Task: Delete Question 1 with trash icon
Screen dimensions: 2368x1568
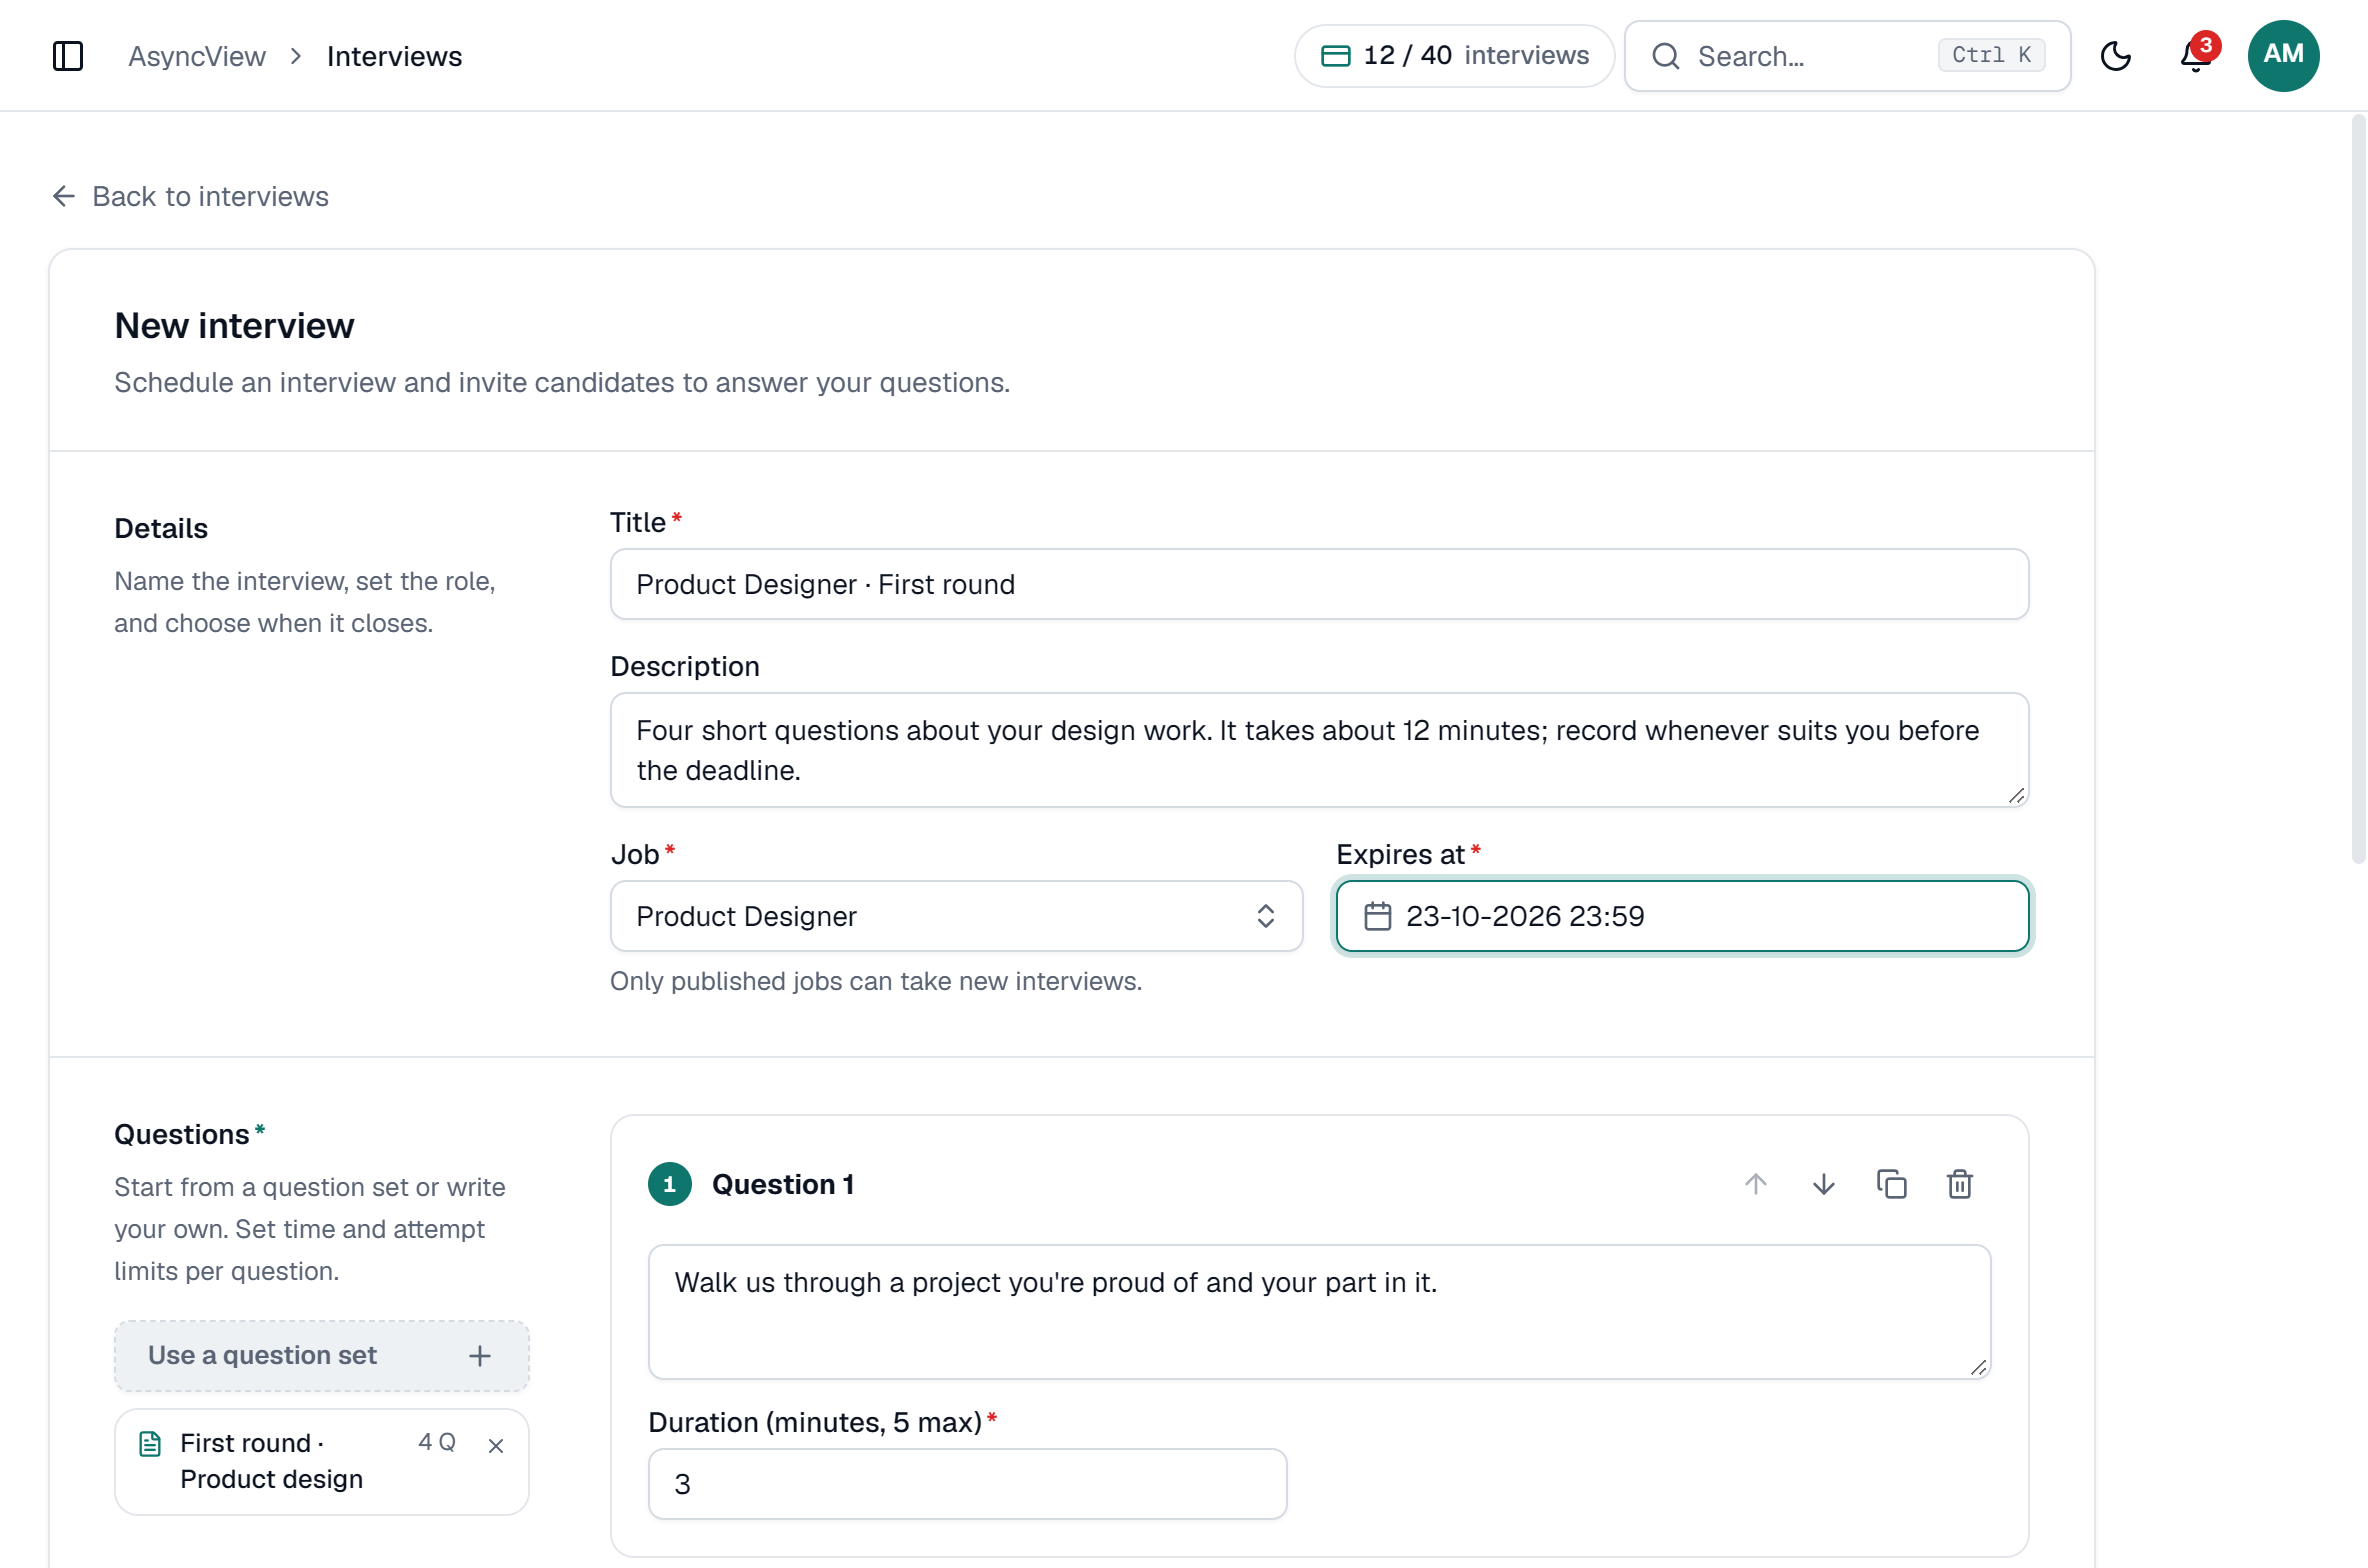Action: (x=1959, y=1184)
